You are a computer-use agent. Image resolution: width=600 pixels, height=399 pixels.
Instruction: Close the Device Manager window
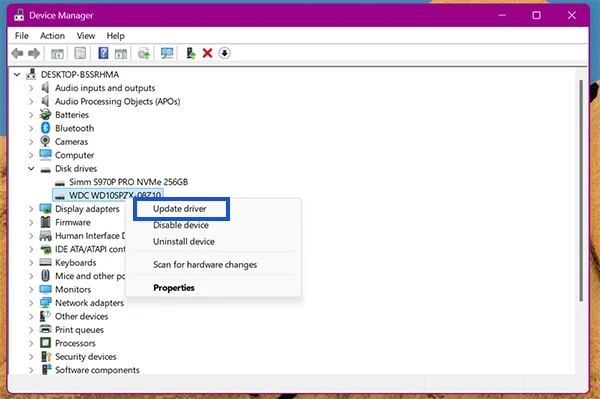tap(572, 15)
